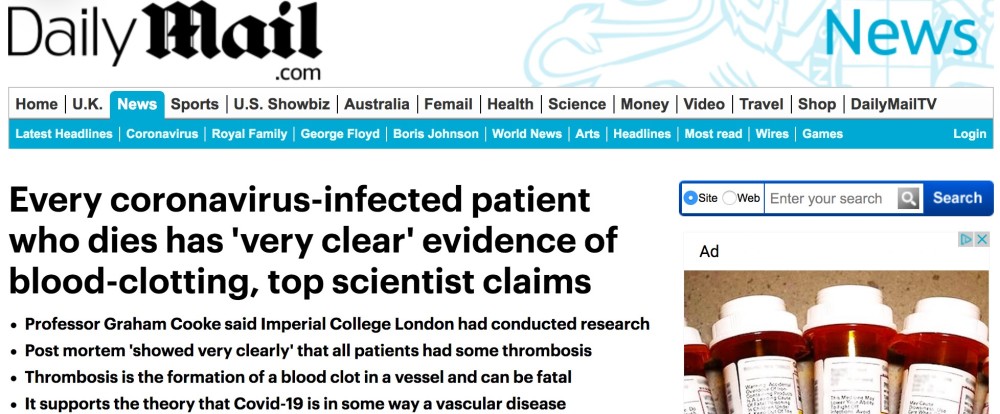
Task: Open the Home menu item
Action: pyautogui.click(x=37, y=104)
